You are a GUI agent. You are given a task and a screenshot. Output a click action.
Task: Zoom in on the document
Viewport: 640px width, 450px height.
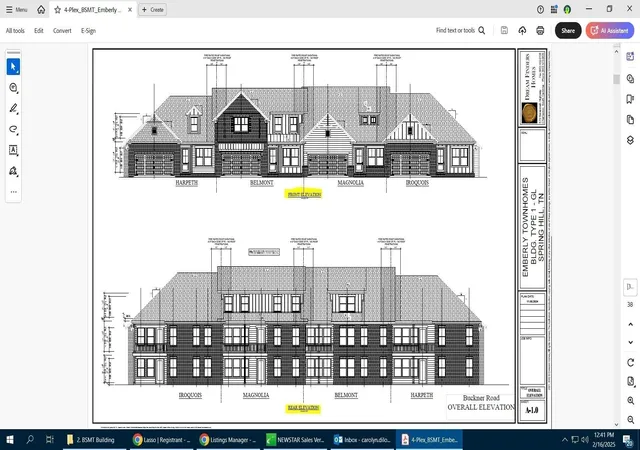pyautogui.click(x=630, y=401)
